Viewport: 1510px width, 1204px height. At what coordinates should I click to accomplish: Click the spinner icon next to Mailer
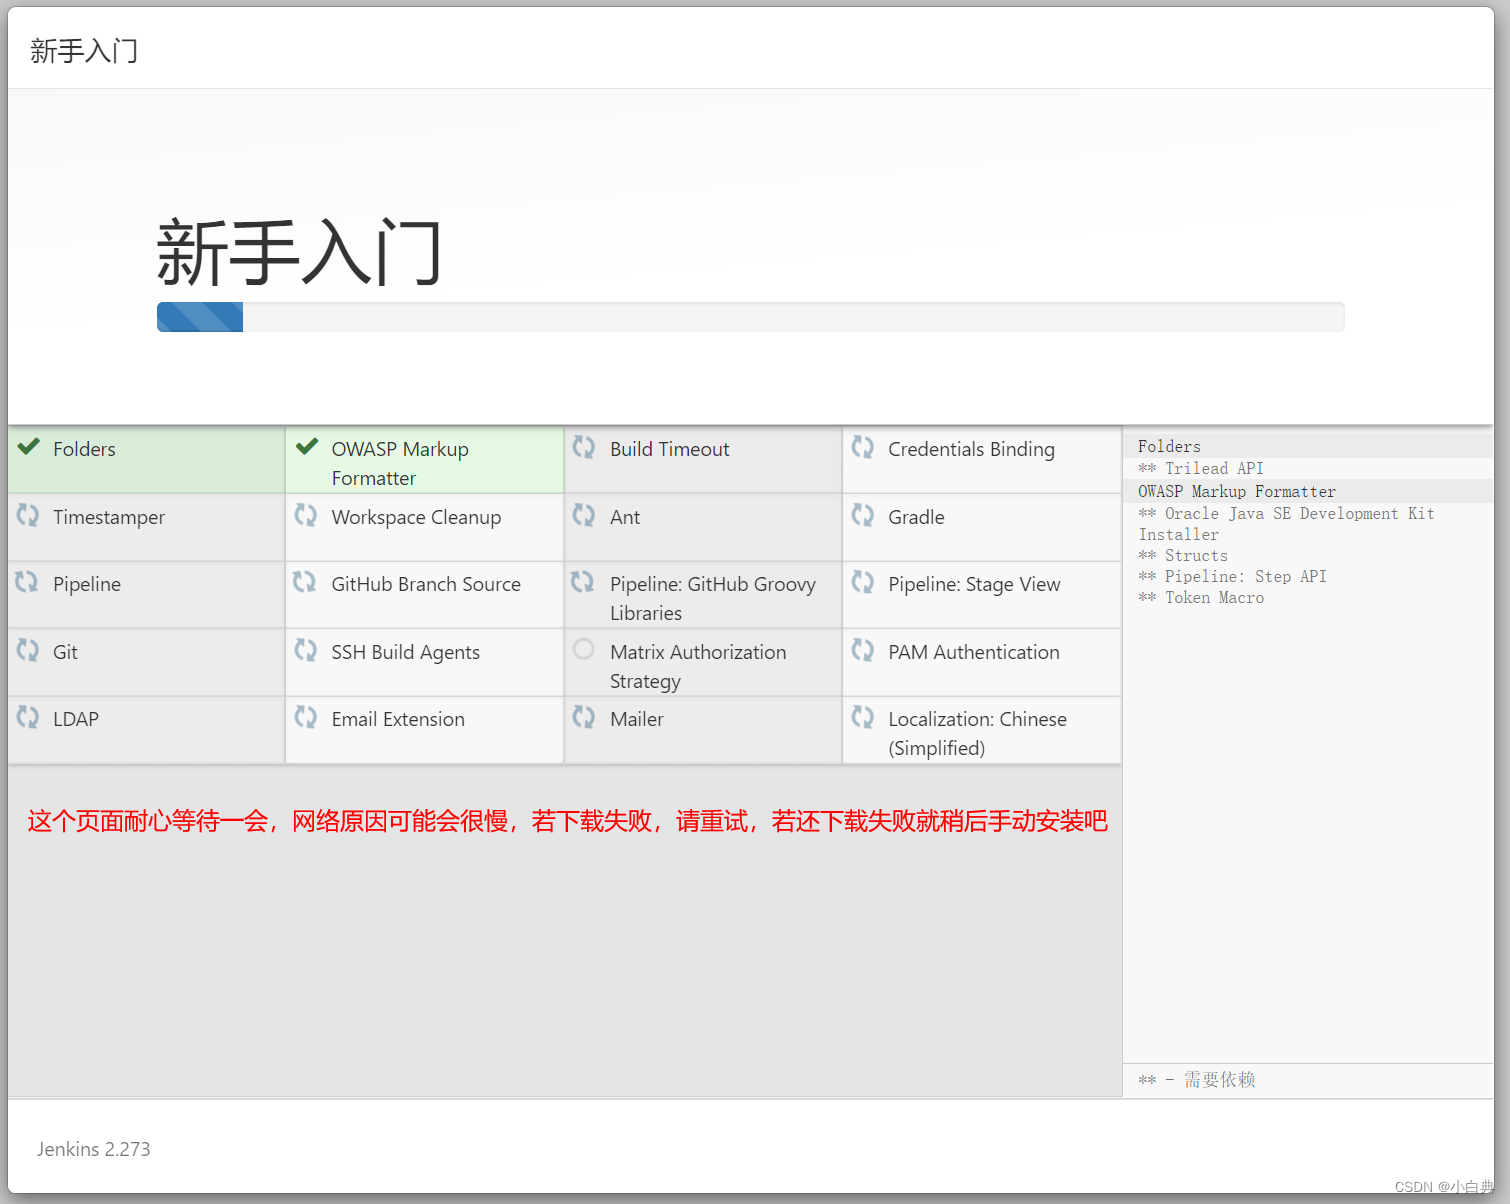(584, 717)
